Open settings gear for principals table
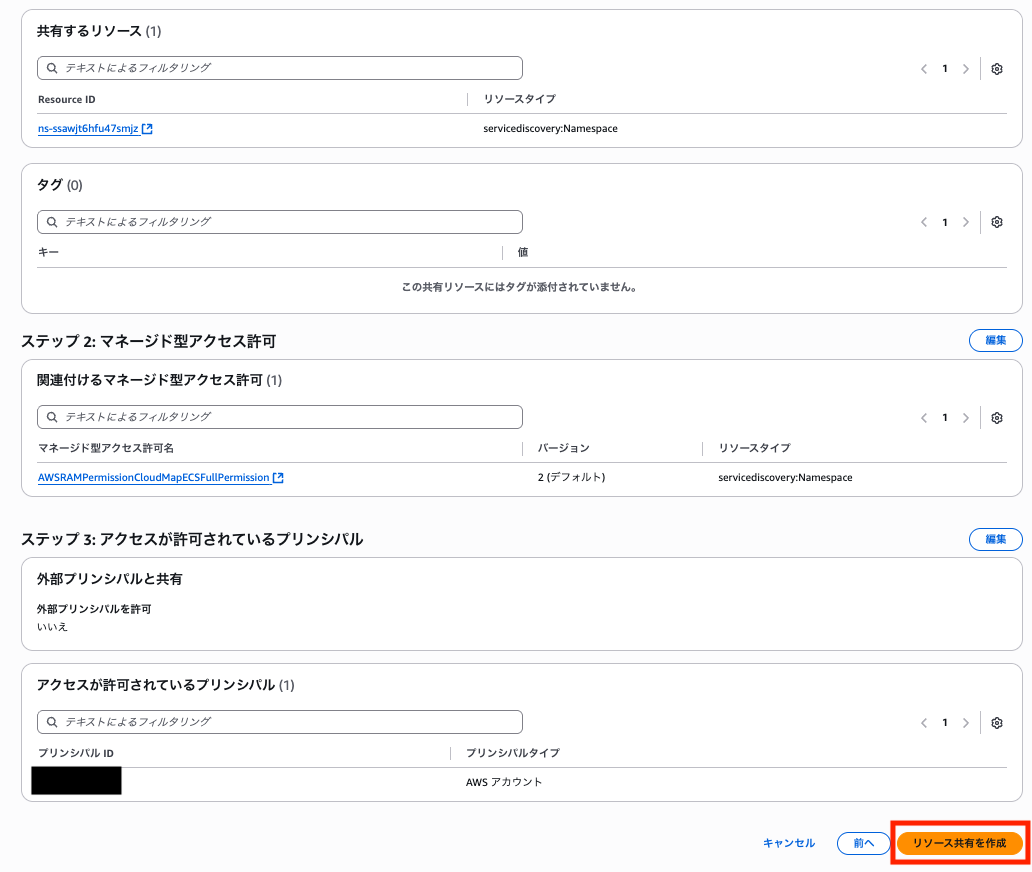Screen dimensions: 1032x872 (x=996, y=723)
